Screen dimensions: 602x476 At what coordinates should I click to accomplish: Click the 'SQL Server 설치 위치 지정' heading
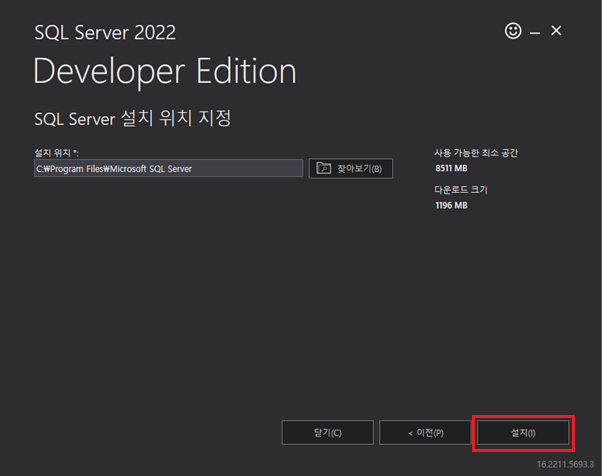coord(133,118)
